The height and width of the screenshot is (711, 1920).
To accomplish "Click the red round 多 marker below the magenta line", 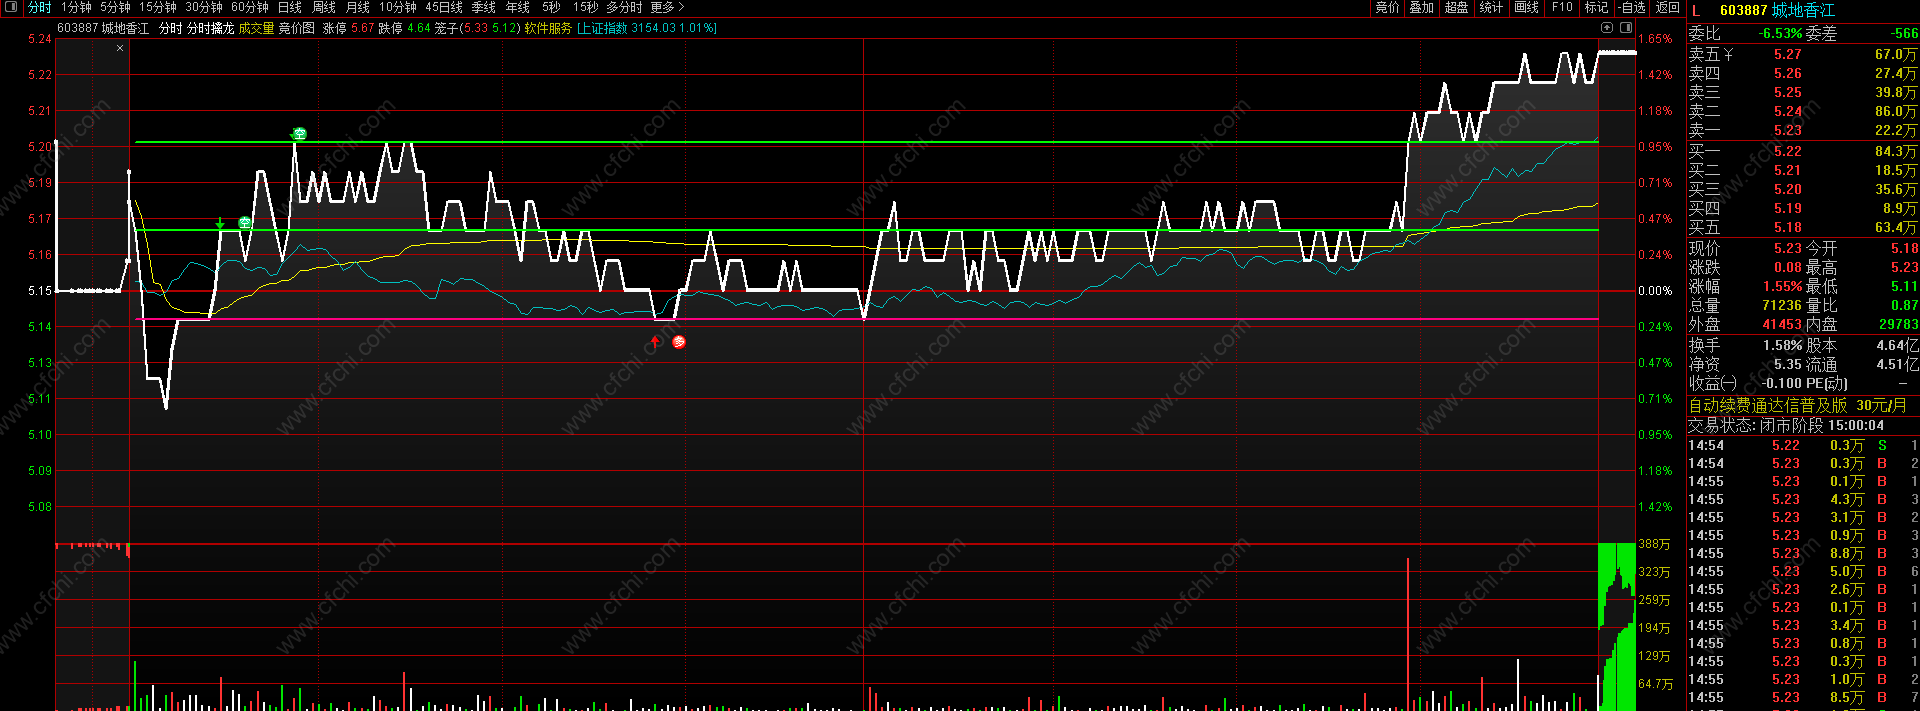I will point(679,342).
